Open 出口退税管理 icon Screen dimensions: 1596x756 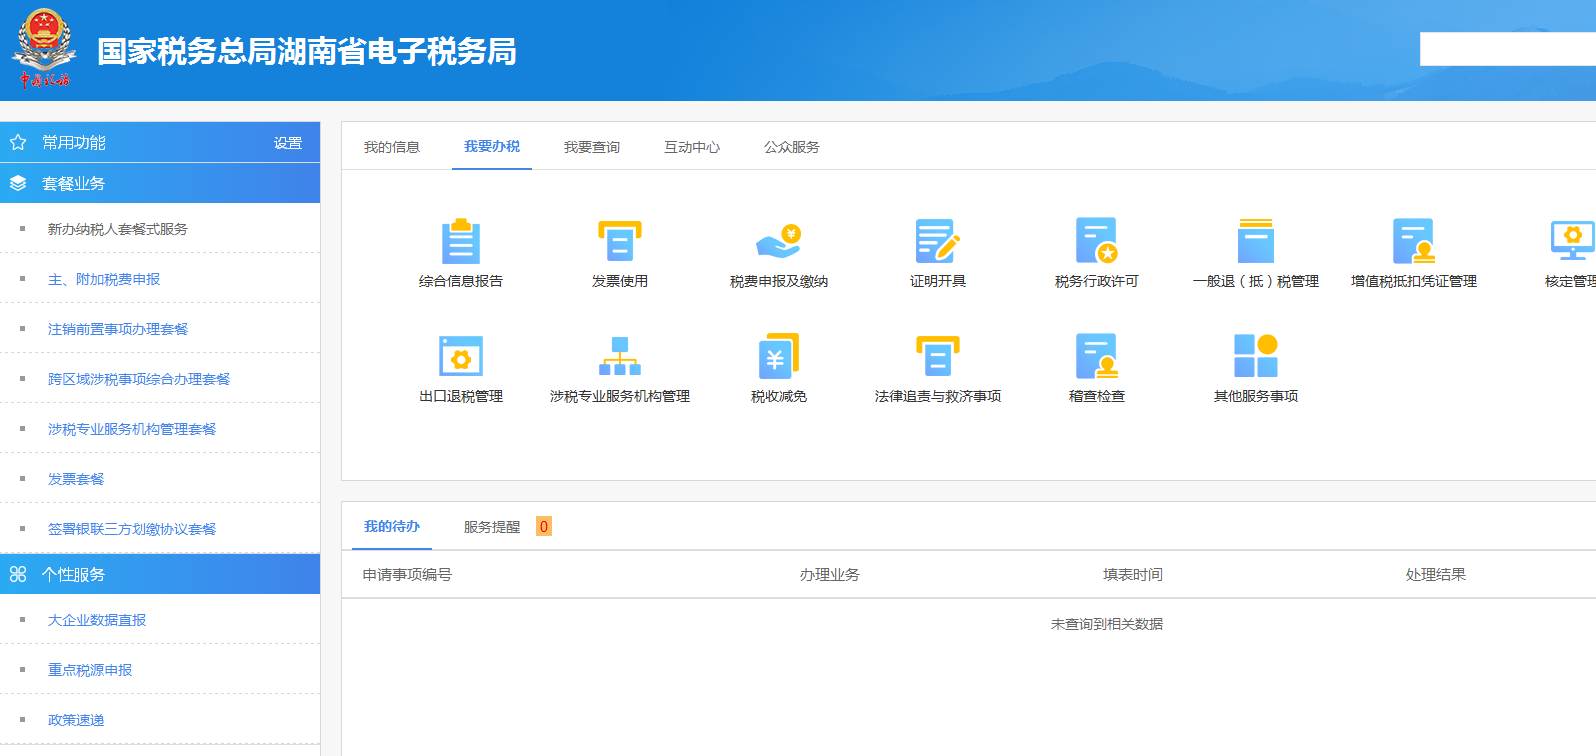pyautogui.click(x=461, y=356)
